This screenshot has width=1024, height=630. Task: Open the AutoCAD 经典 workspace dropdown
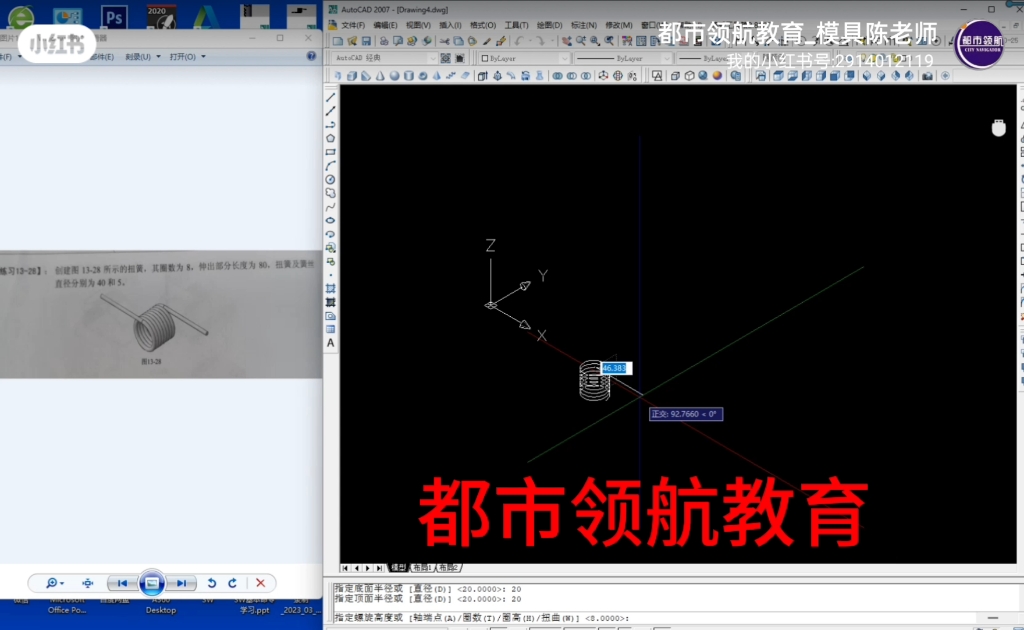(x=433, y=58)
